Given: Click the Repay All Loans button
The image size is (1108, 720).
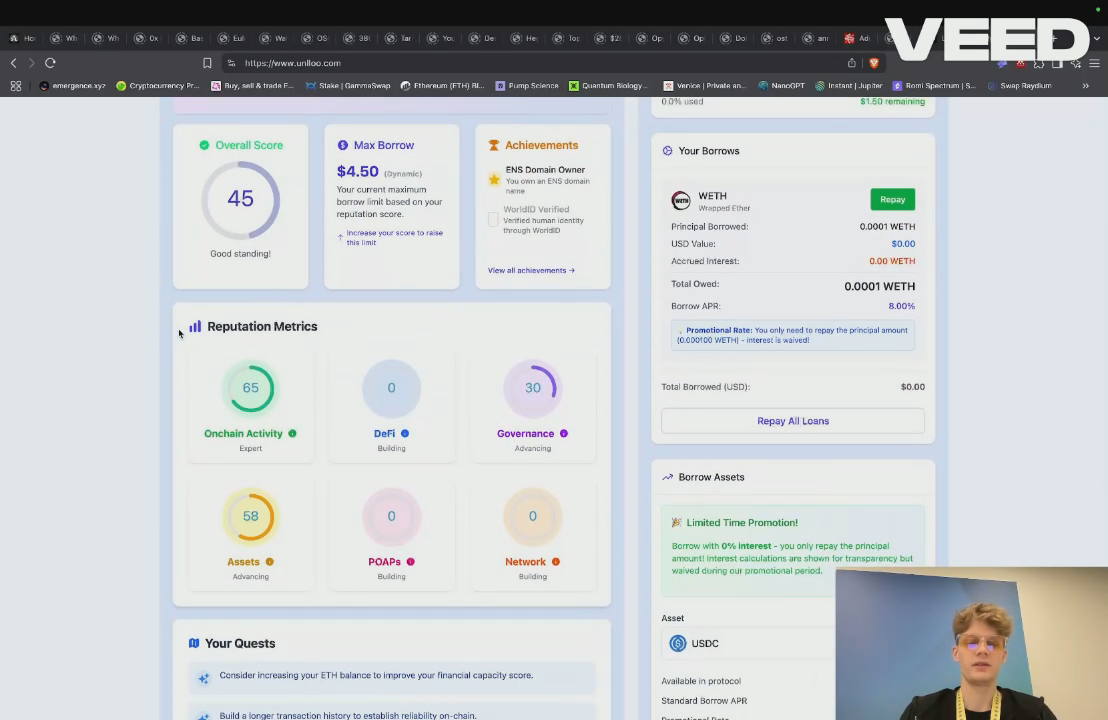Looking at the screenshot, I should (x=793, y=420).
